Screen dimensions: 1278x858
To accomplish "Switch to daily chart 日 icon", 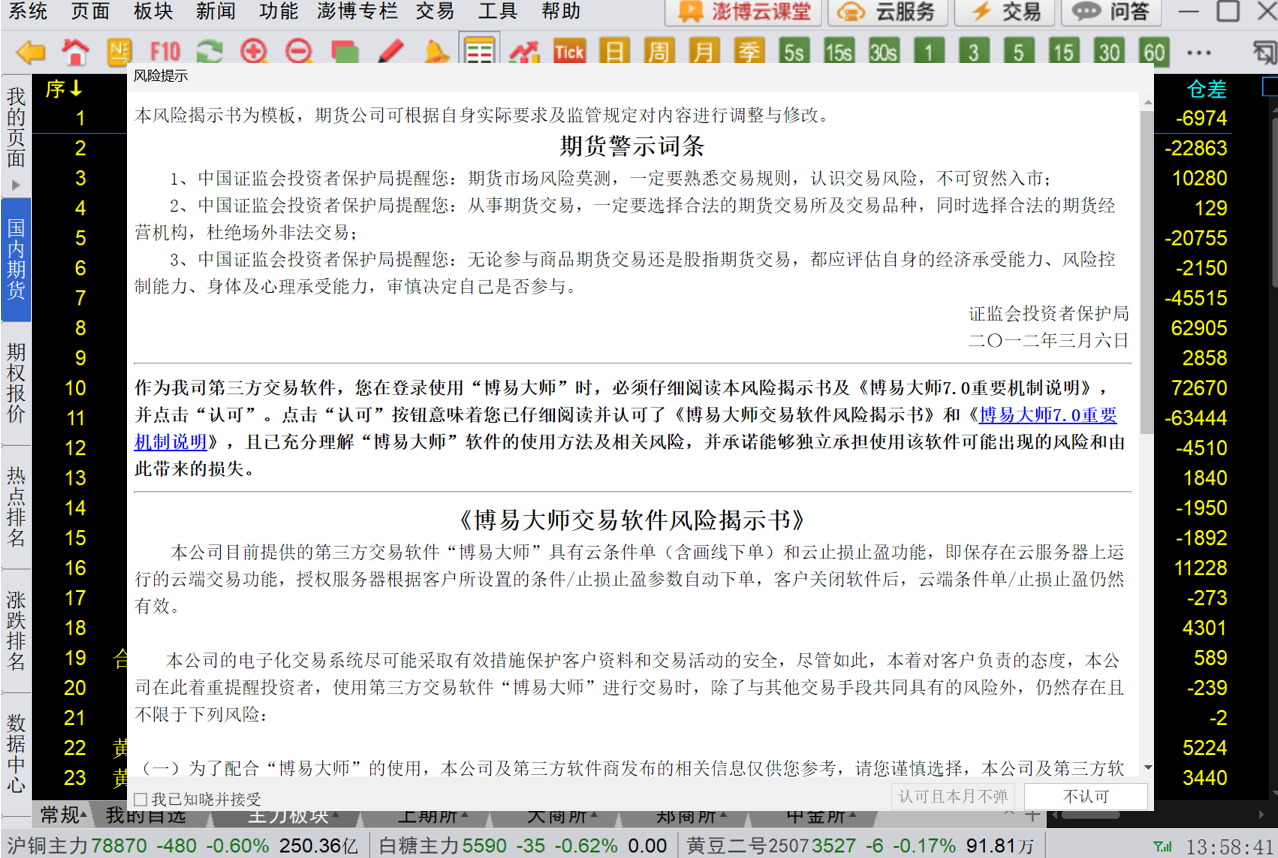I will (x=615, y=52).
